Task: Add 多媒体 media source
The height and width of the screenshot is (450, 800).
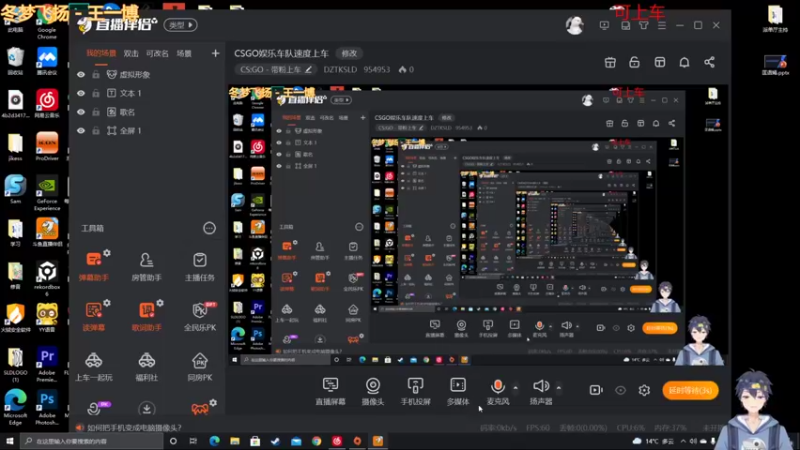Action: pyautogui.click(x=458, y=391)
